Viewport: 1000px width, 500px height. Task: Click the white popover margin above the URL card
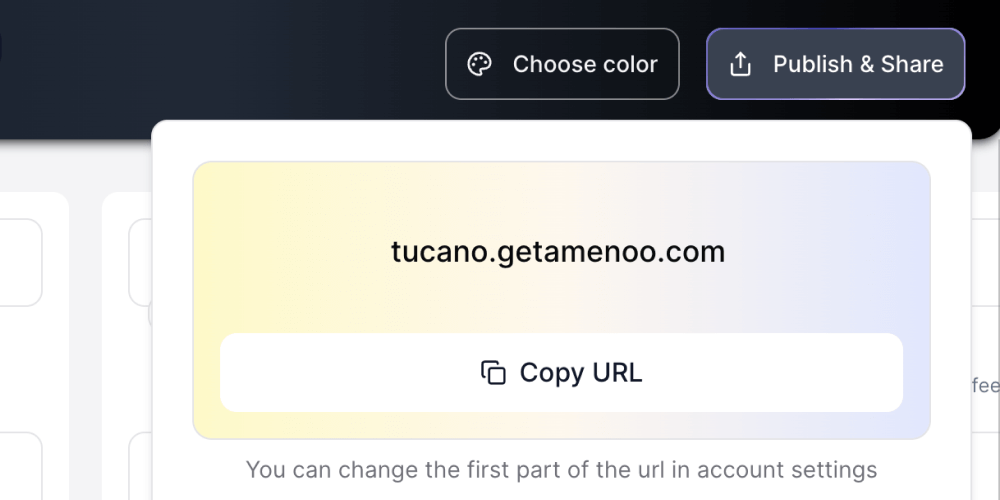[x=560, y=141]
